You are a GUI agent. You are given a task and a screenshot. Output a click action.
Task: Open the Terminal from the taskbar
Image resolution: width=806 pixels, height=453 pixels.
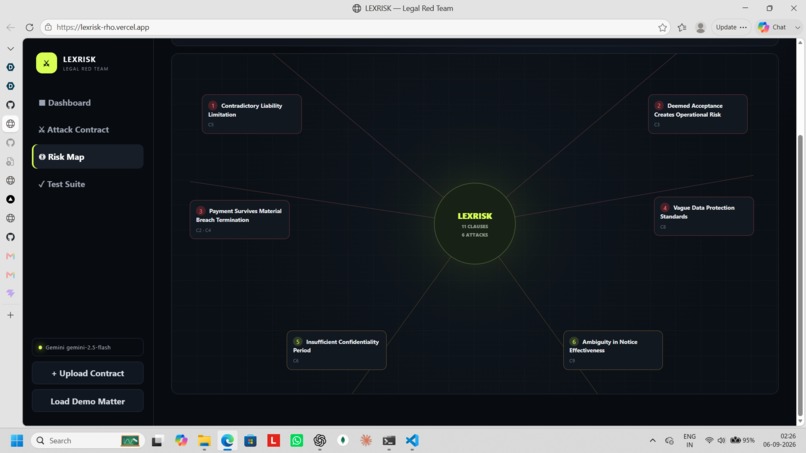[389, 441]
